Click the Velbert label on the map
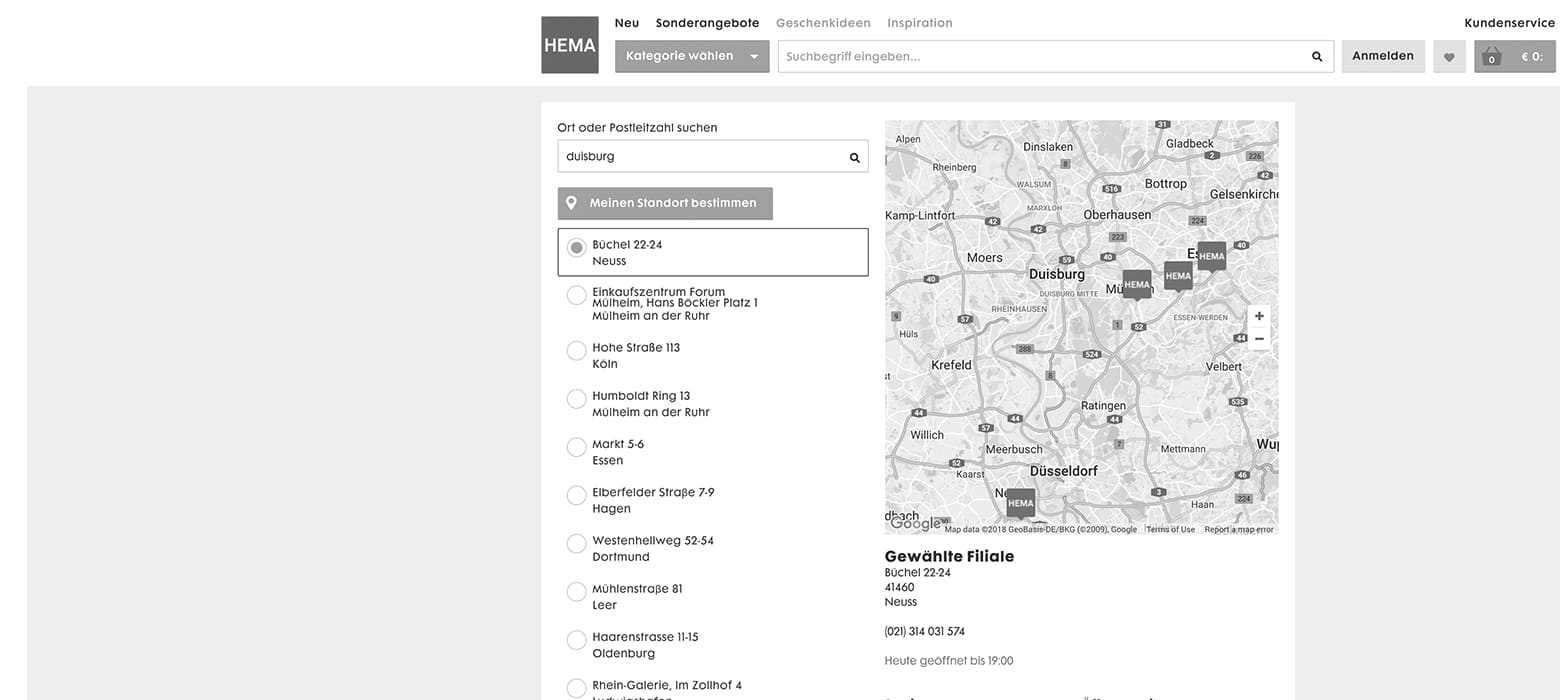1560x700 pixels. point(1224,367)
